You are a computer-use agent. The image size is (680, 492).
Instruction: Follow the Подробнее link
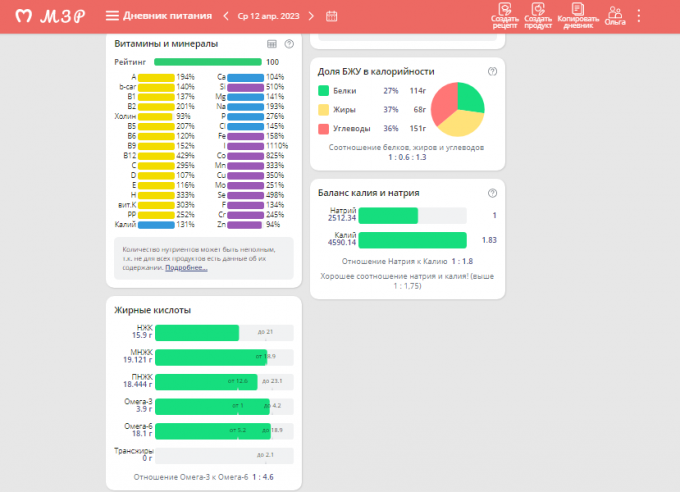pyautogui.click(x=186, y=268)
